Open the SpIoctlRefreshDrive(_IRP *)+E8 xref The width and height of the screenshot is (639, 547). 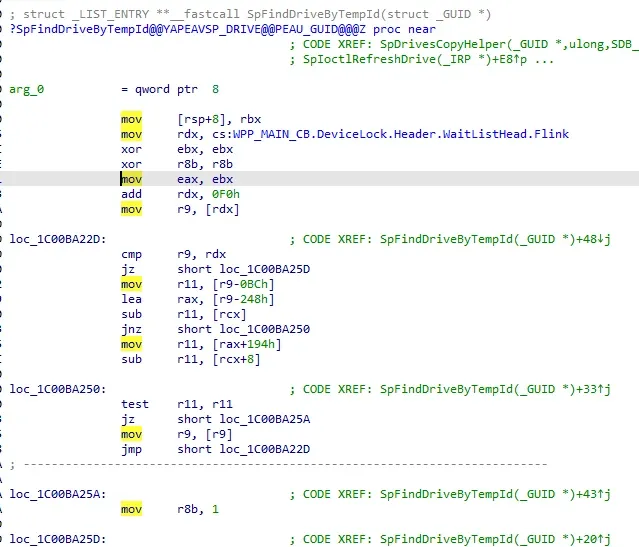pos(414,60)
